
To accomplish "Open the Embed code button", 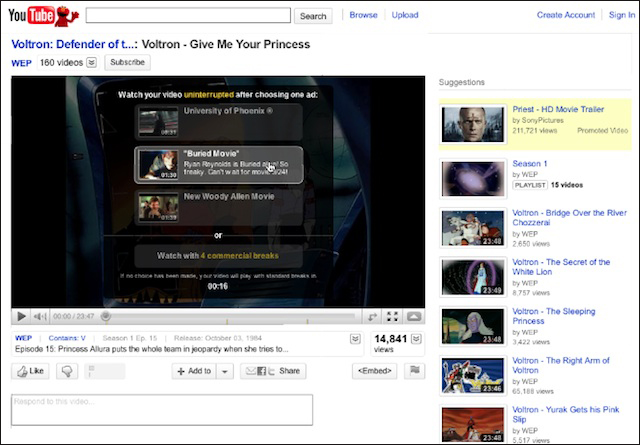I will tap(375, 371).
